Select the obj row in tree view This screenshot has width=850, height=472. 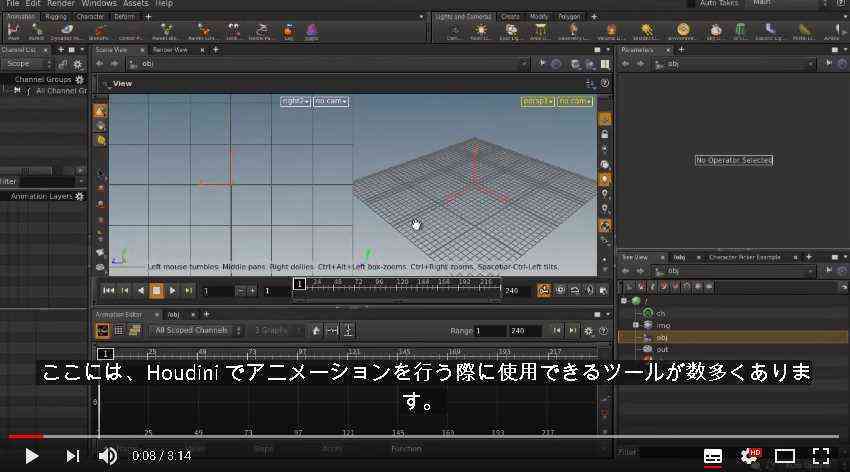coord(732,337)
